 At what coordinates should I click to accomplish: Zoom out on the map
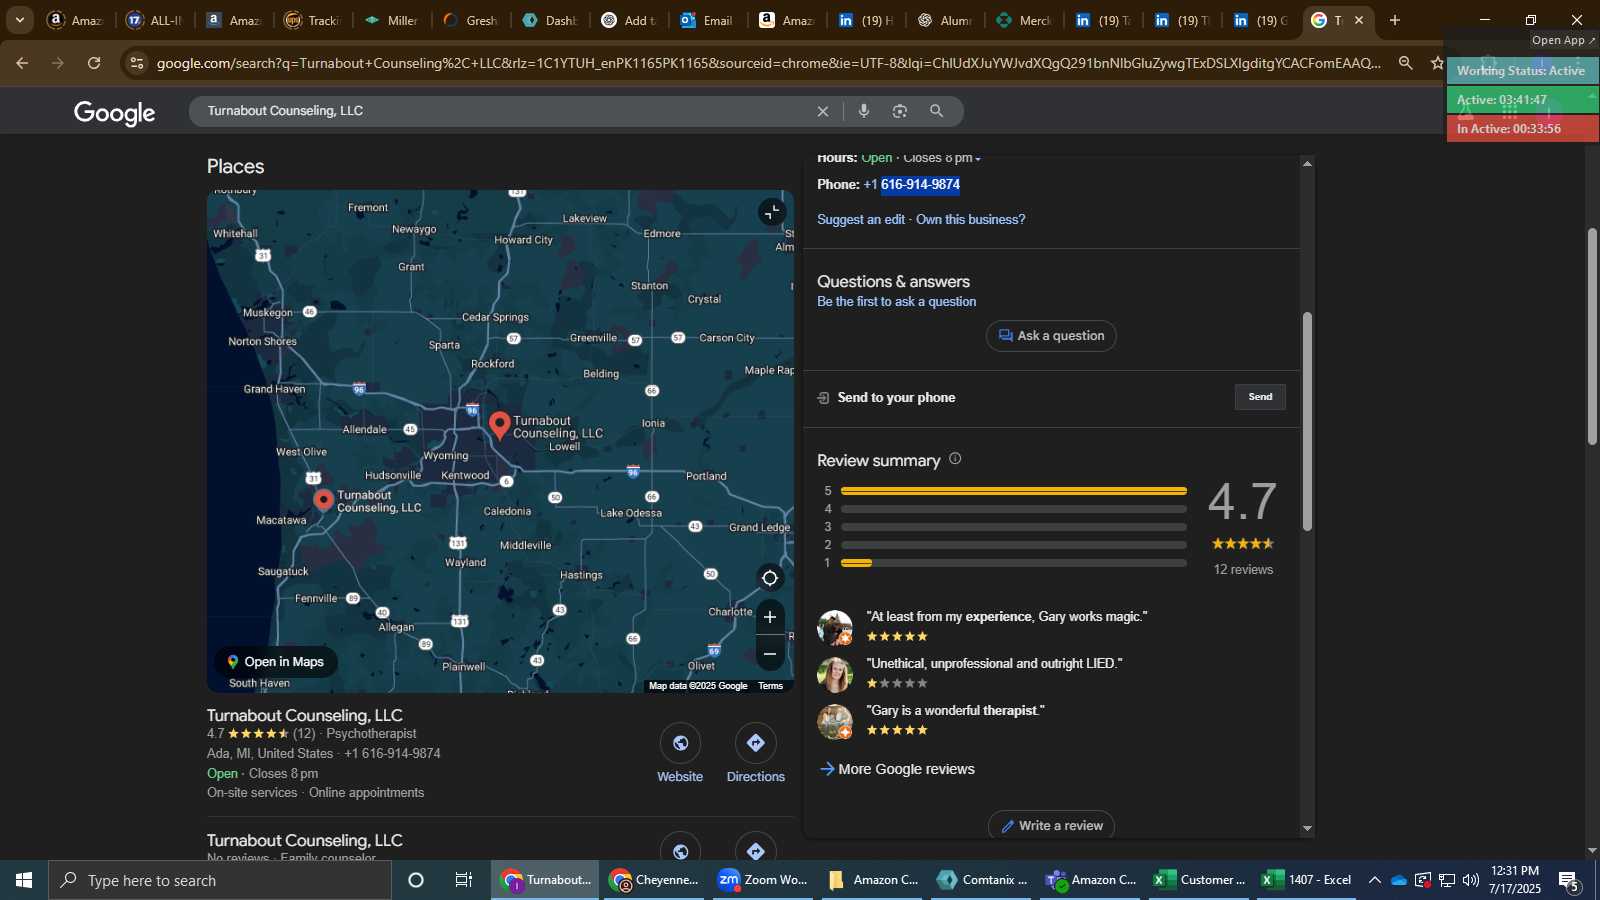pos(770,654)
